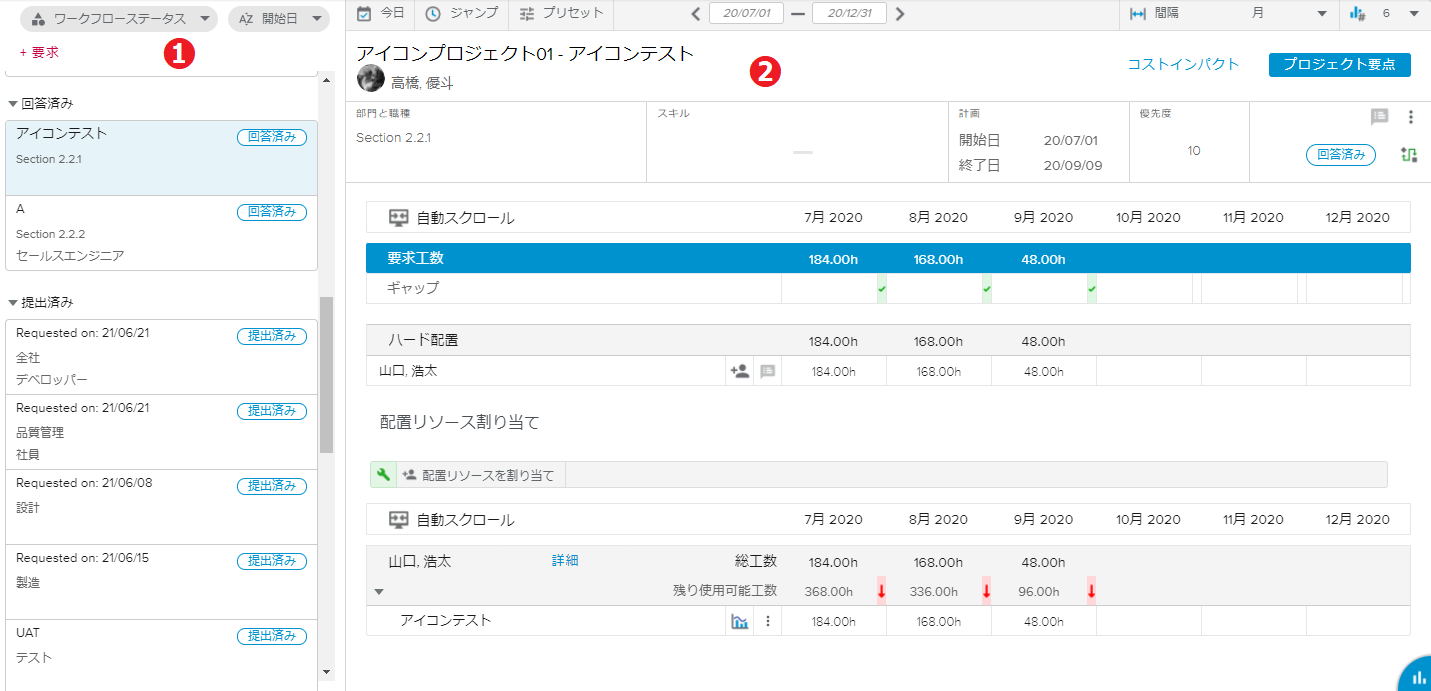This screenshot has height=691, width=1431.
Task: Open the floating chart button at bottom right
Action: tap(1417, 677)
